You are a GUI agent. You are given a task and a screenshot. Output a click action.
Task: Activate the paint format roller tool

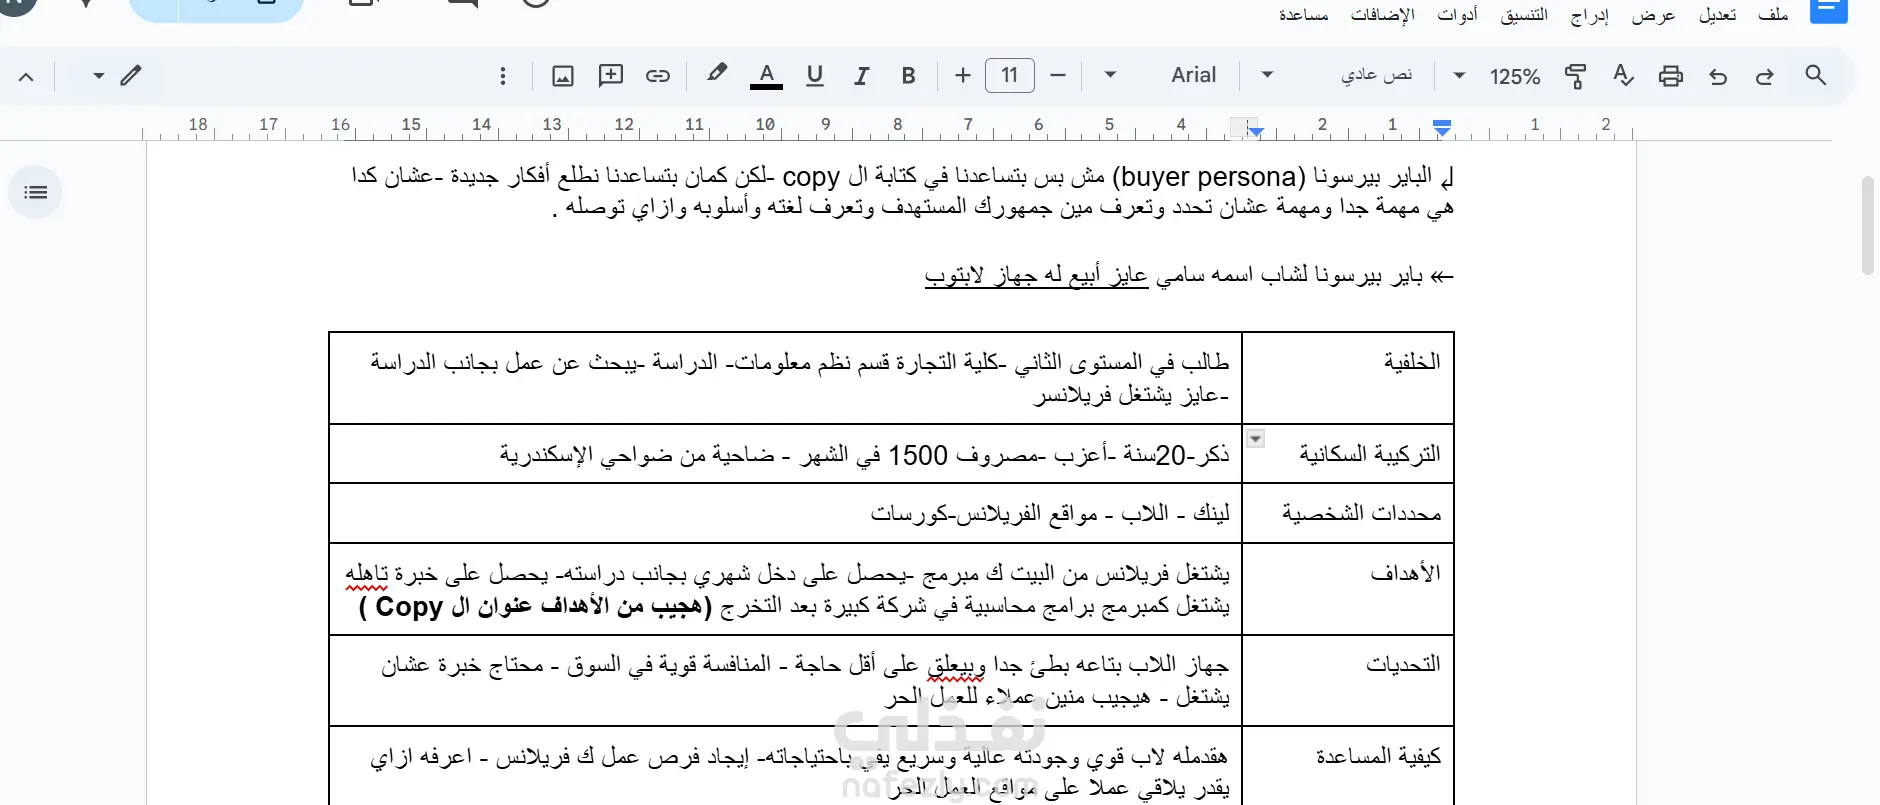(x=1576, y=76)
